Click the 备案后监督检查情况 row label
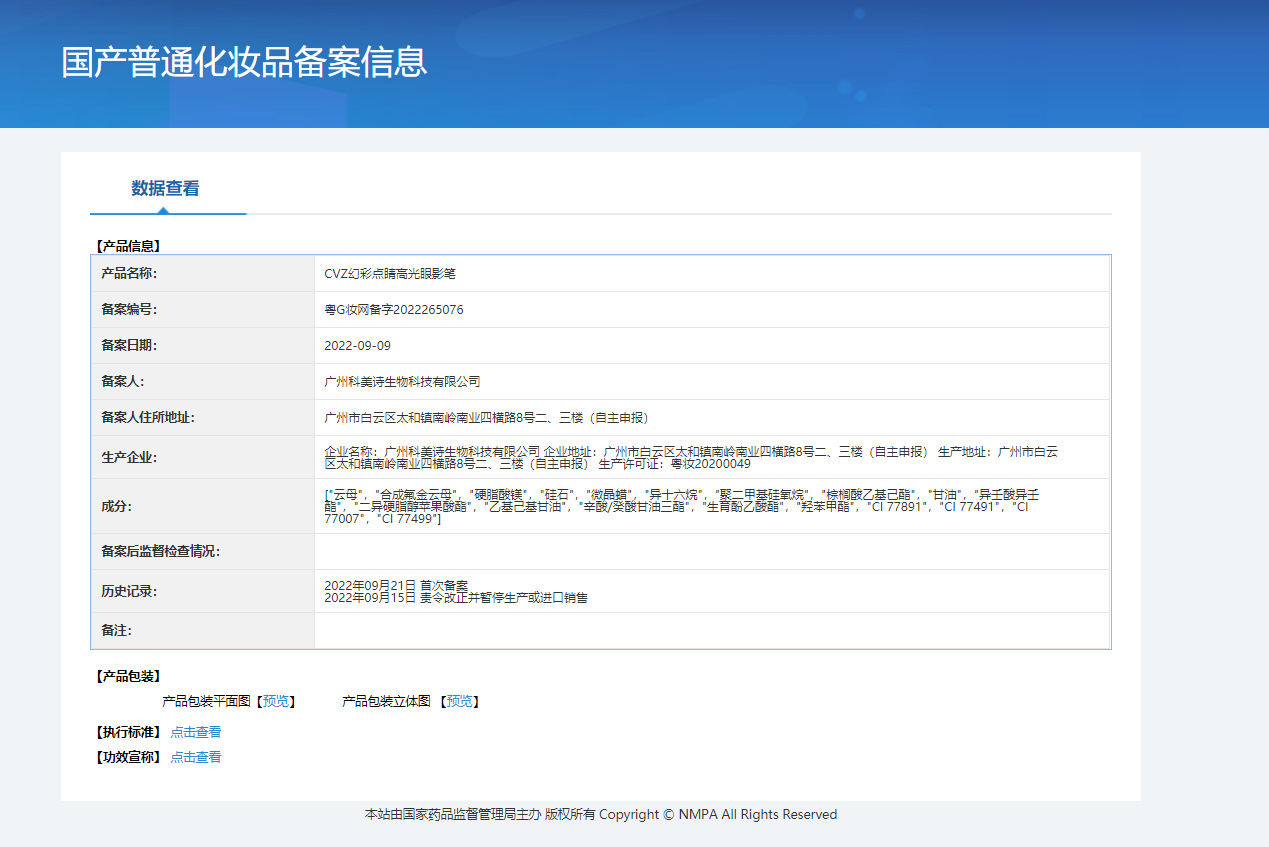This screenshot has height=847, width=1269. pos(160,552)
